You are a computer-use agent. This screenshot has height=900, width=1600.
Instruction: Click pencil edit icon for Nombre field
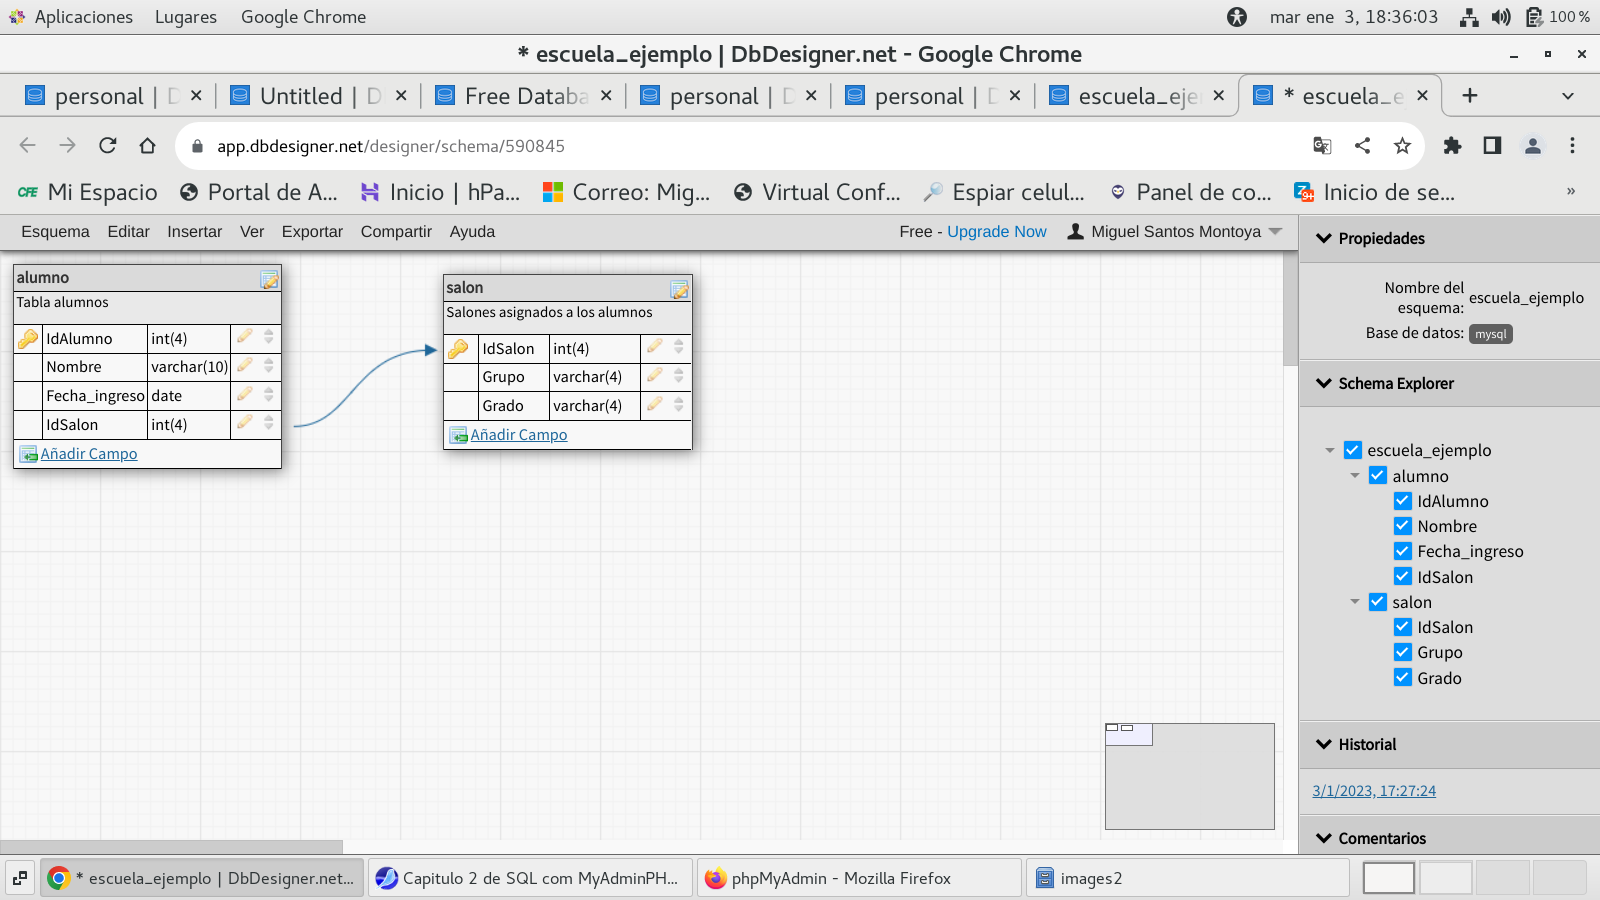(244, 366)
